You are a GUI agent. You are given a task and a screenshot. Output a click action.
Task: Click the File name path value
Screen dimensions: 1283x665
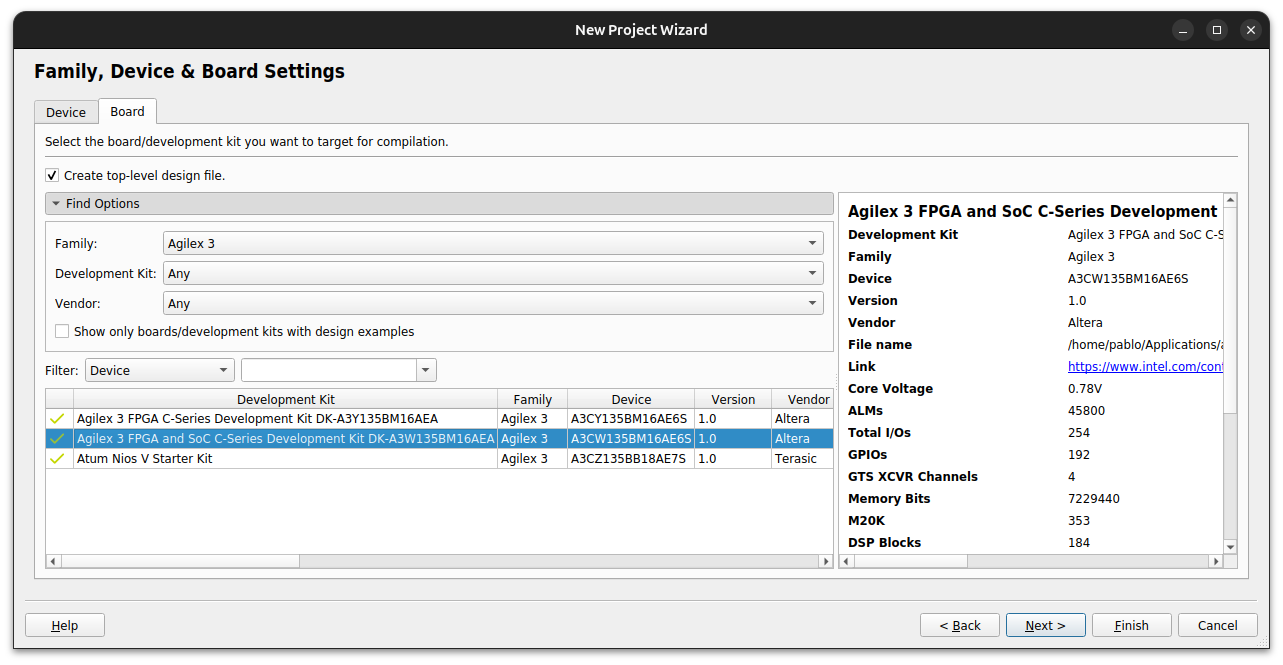tap(1146, 345)
